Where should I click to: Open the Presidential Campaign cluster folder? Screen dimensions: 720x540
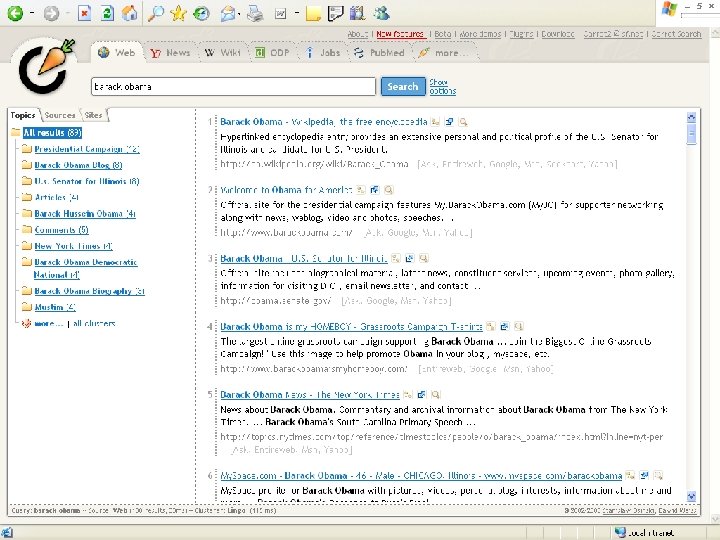87,149
